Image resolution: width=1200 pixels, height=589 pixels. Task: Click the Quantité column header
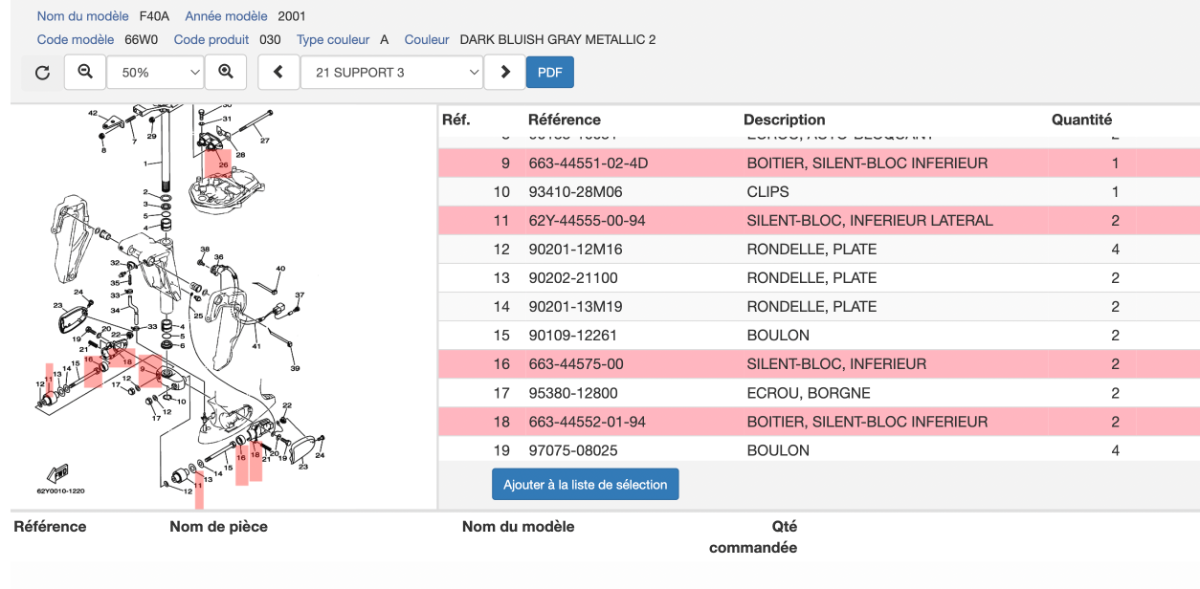point(1081,120)
